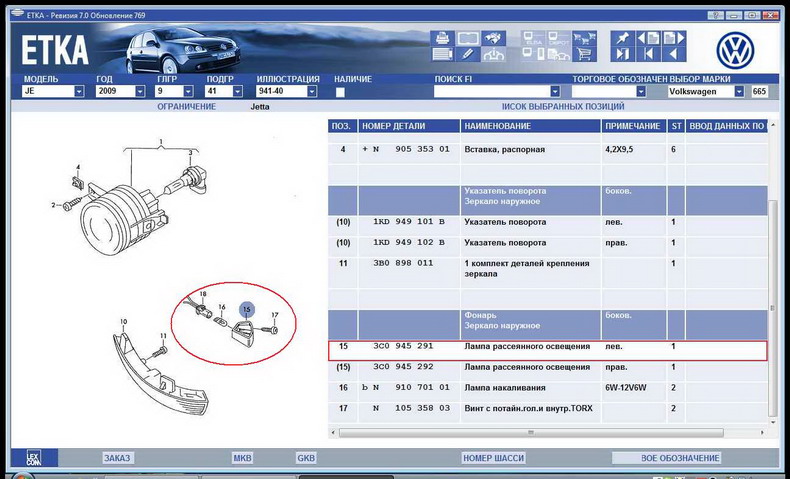Click the printer icon in the toolbar
Viewport: 790px width, 479px height.
[x=442, y=38]
